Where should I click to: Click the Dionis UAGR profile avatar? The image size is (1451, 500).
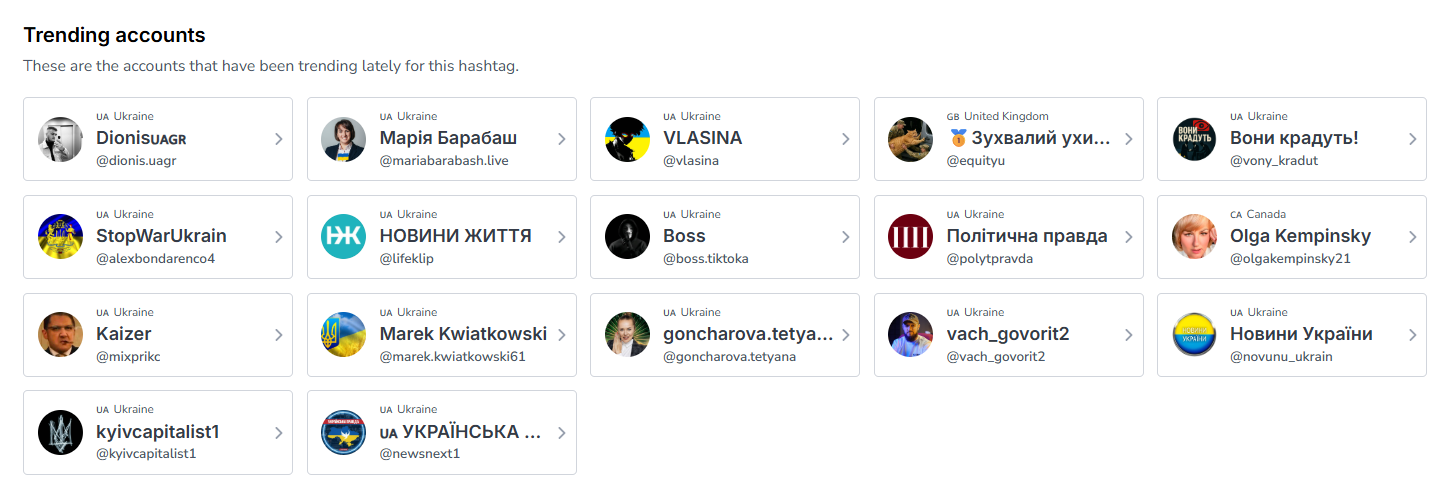60,139
